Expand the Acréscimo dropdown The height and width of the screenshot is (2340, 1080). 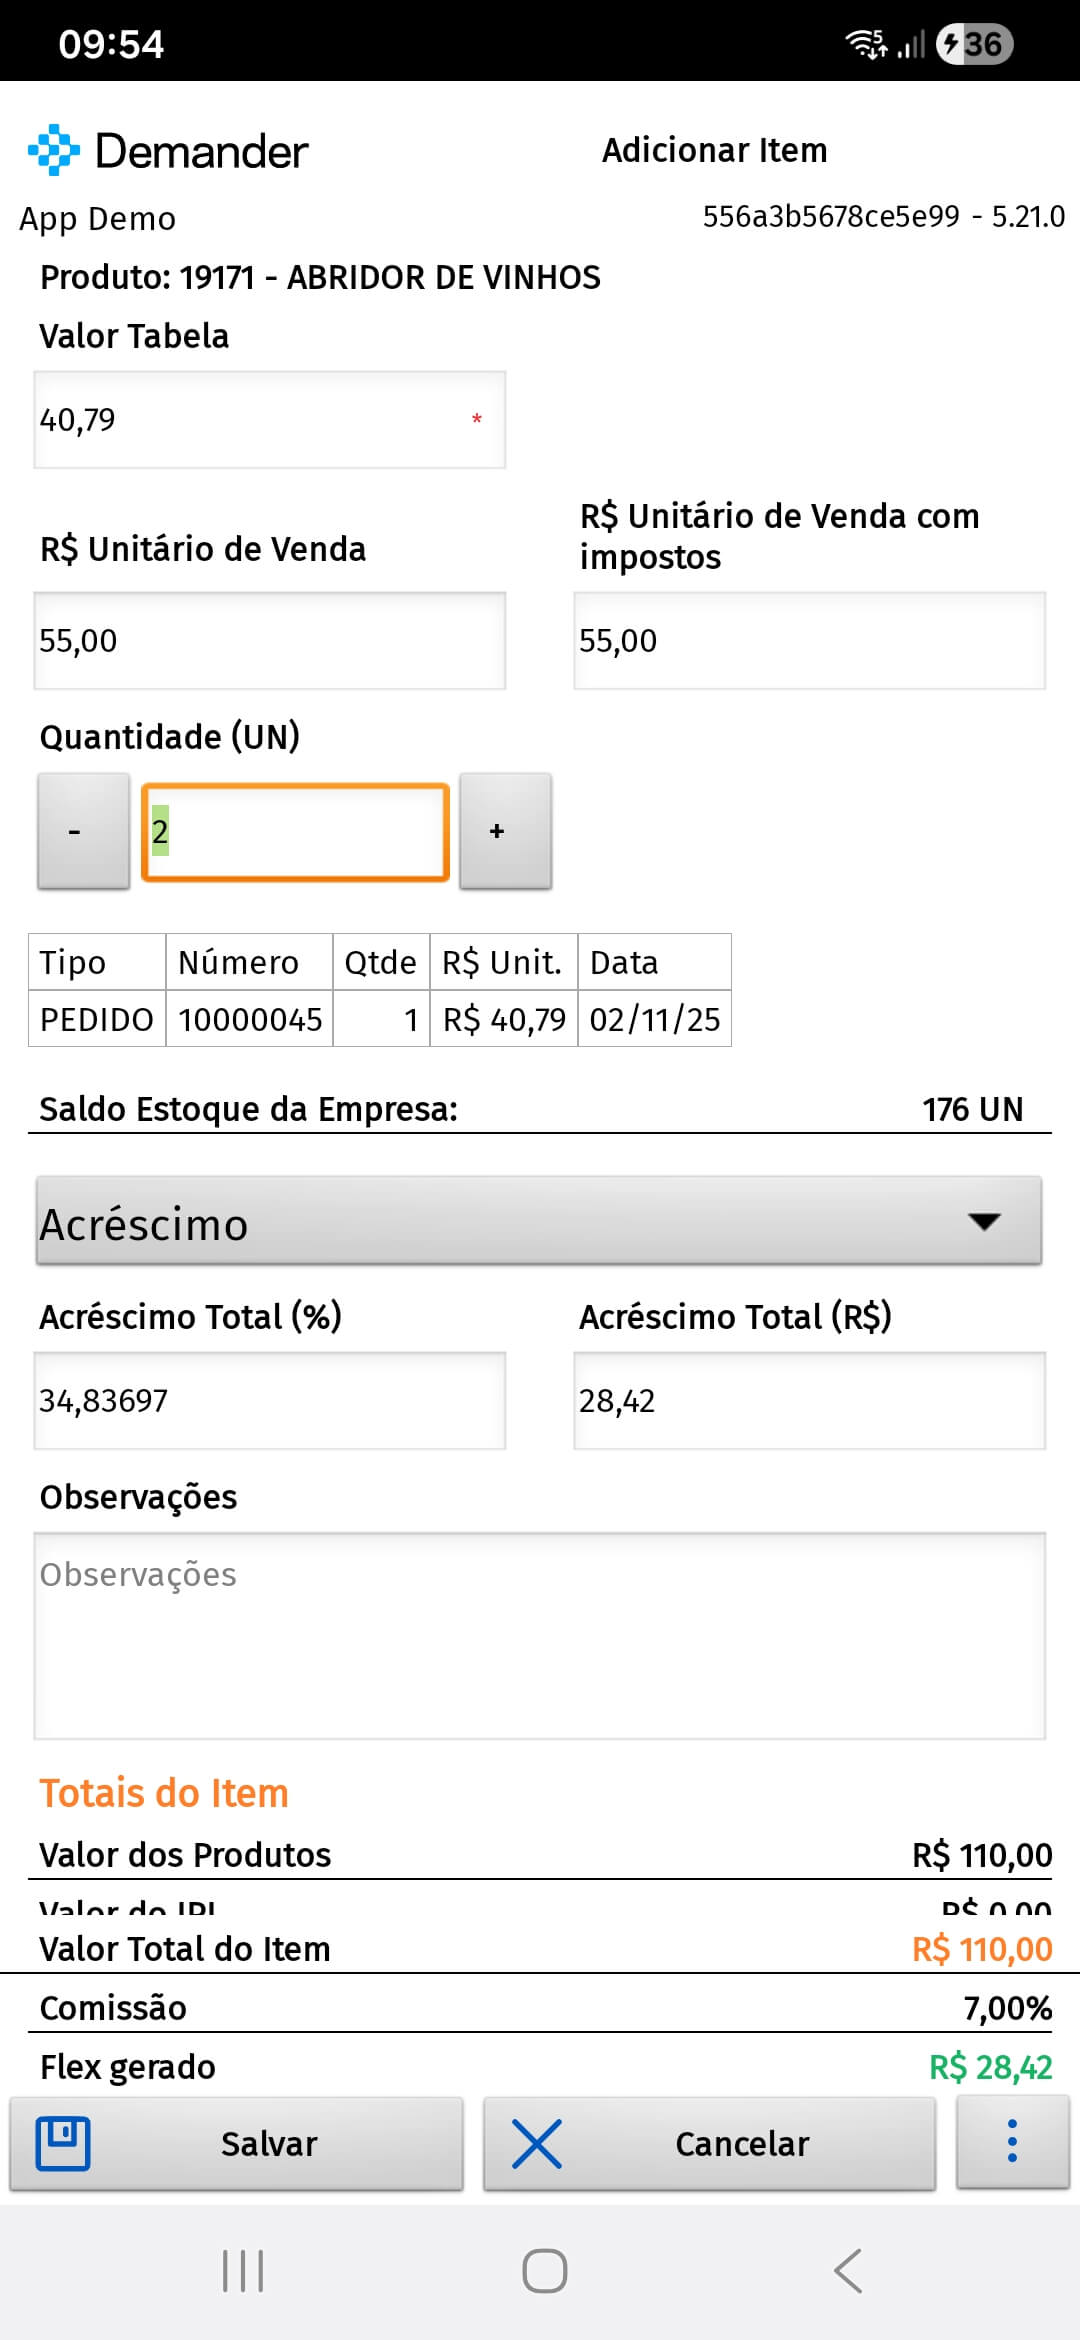(x=538, y=1221)
